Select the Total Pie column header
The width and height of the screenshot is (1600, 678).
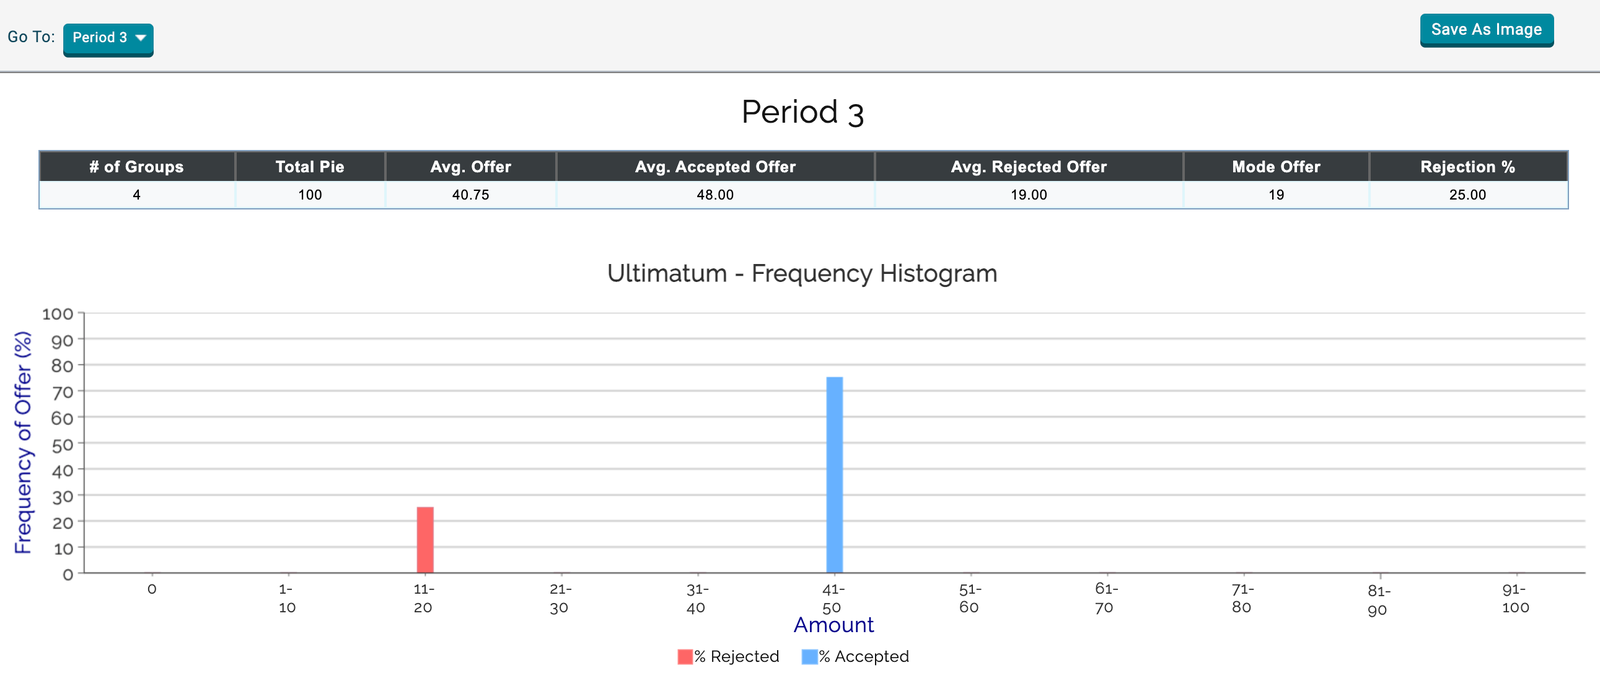click(310, 167)
